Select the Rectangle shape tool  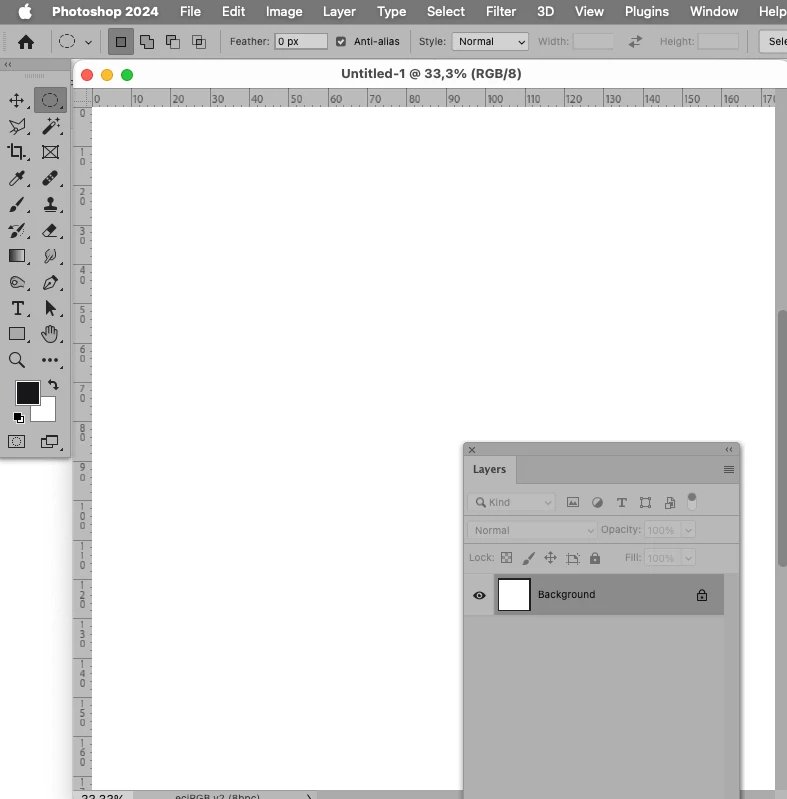pyautogui.click(x=17, y=334)
